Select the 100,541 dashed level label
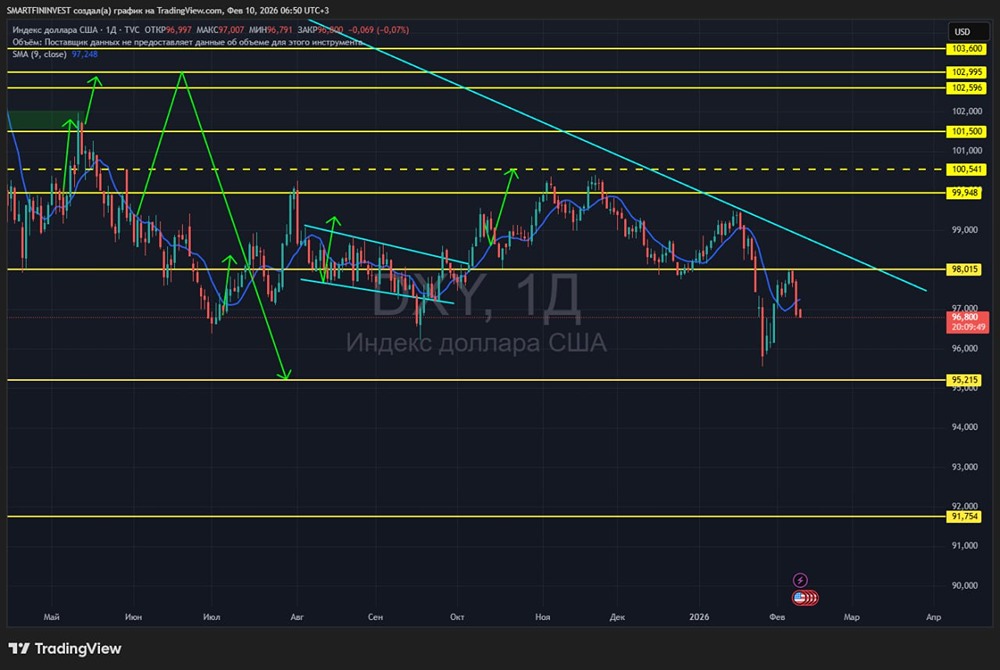The width and height of the screenshot is (1000, 670). pos(967,169)
